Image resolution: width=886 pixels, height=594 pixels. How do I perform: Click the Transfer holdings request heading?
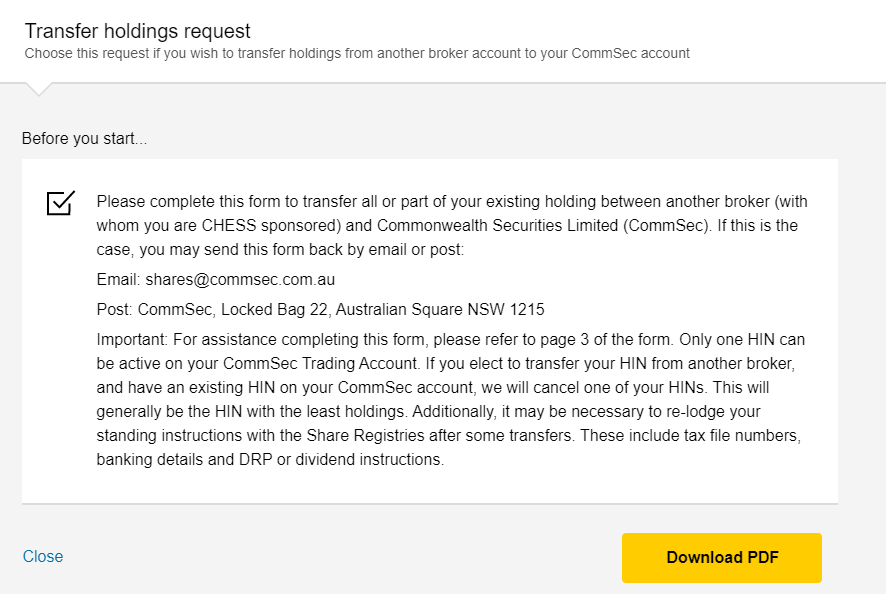[x=137, y=32]
